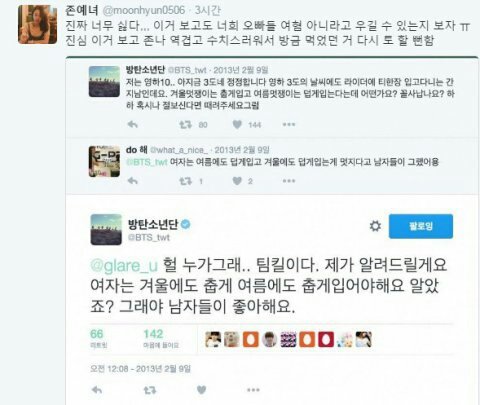Reply to the first 방탄소년단 tweet
Viewport: 480px width, 405px height.
point(133,125)
